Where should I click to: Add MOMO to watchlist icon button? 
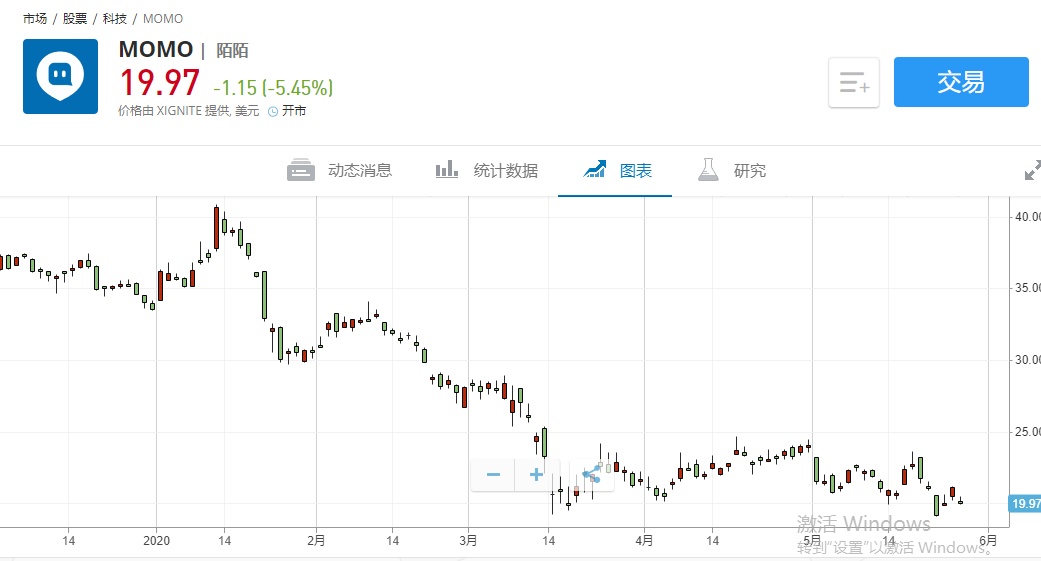853,83
